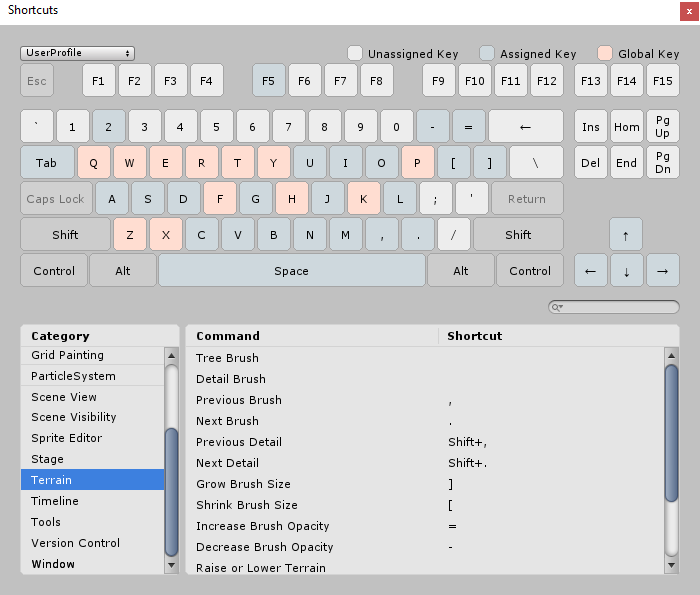The height and width of the screenshot is (595, 700).
Task: Select the Detail Brush command
Action: [x=425, y=379]
